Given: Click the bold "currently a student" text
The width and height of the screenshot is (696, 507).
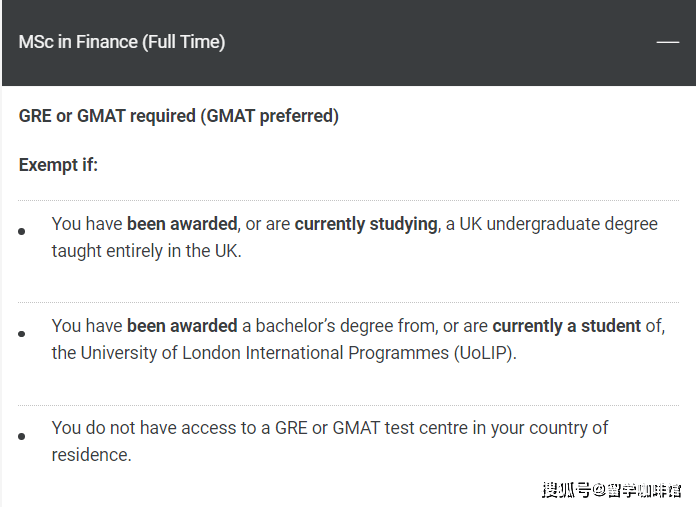Looking at the screenshot, I should (567, 326).
